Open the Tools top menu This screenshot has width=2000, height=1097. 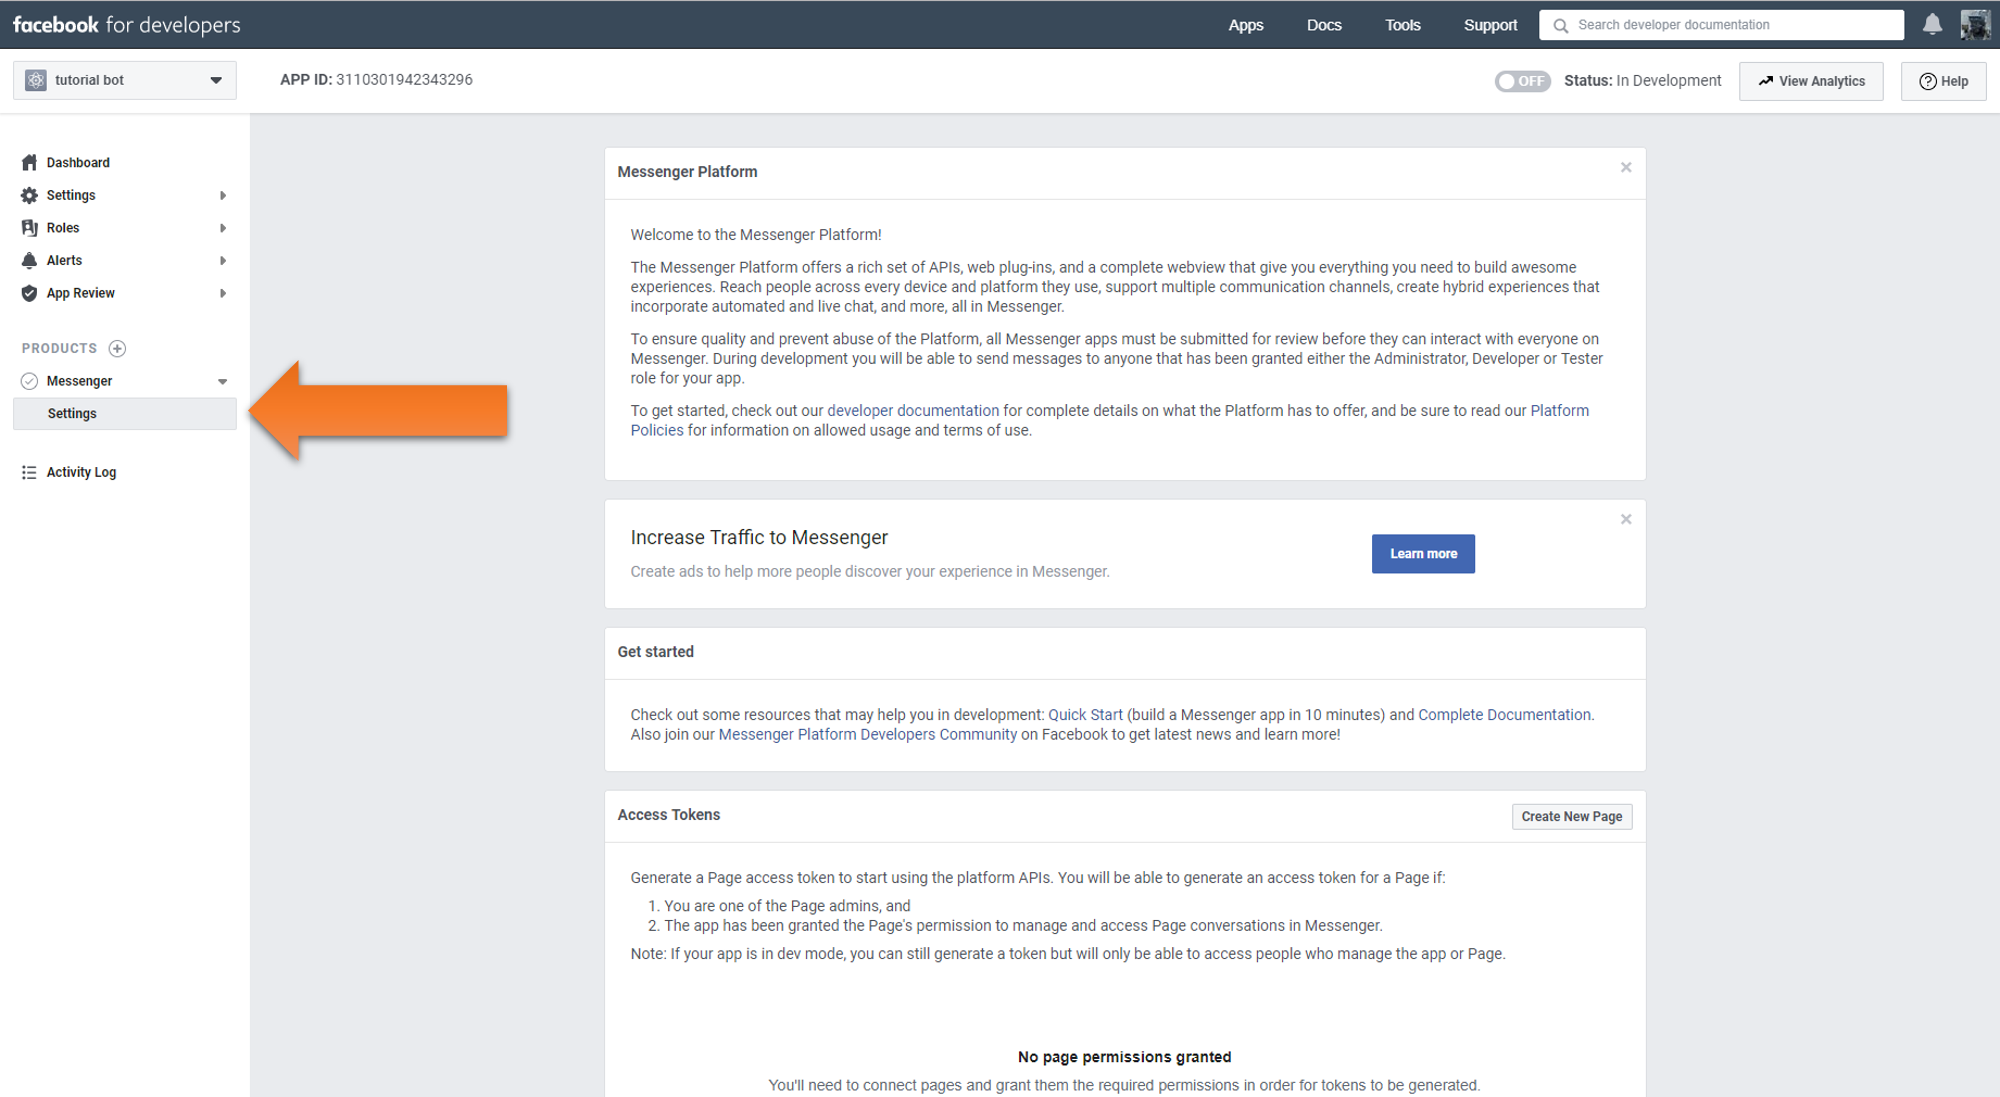1402,25
